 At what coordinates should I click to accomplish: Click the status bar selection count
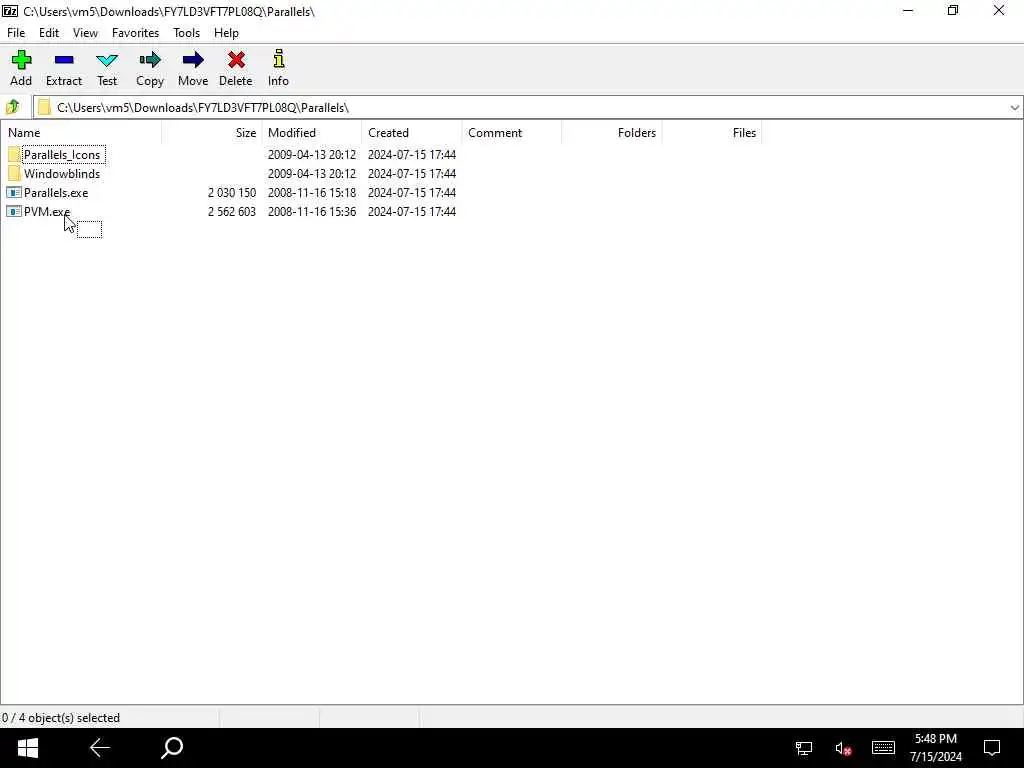(61, 718)
